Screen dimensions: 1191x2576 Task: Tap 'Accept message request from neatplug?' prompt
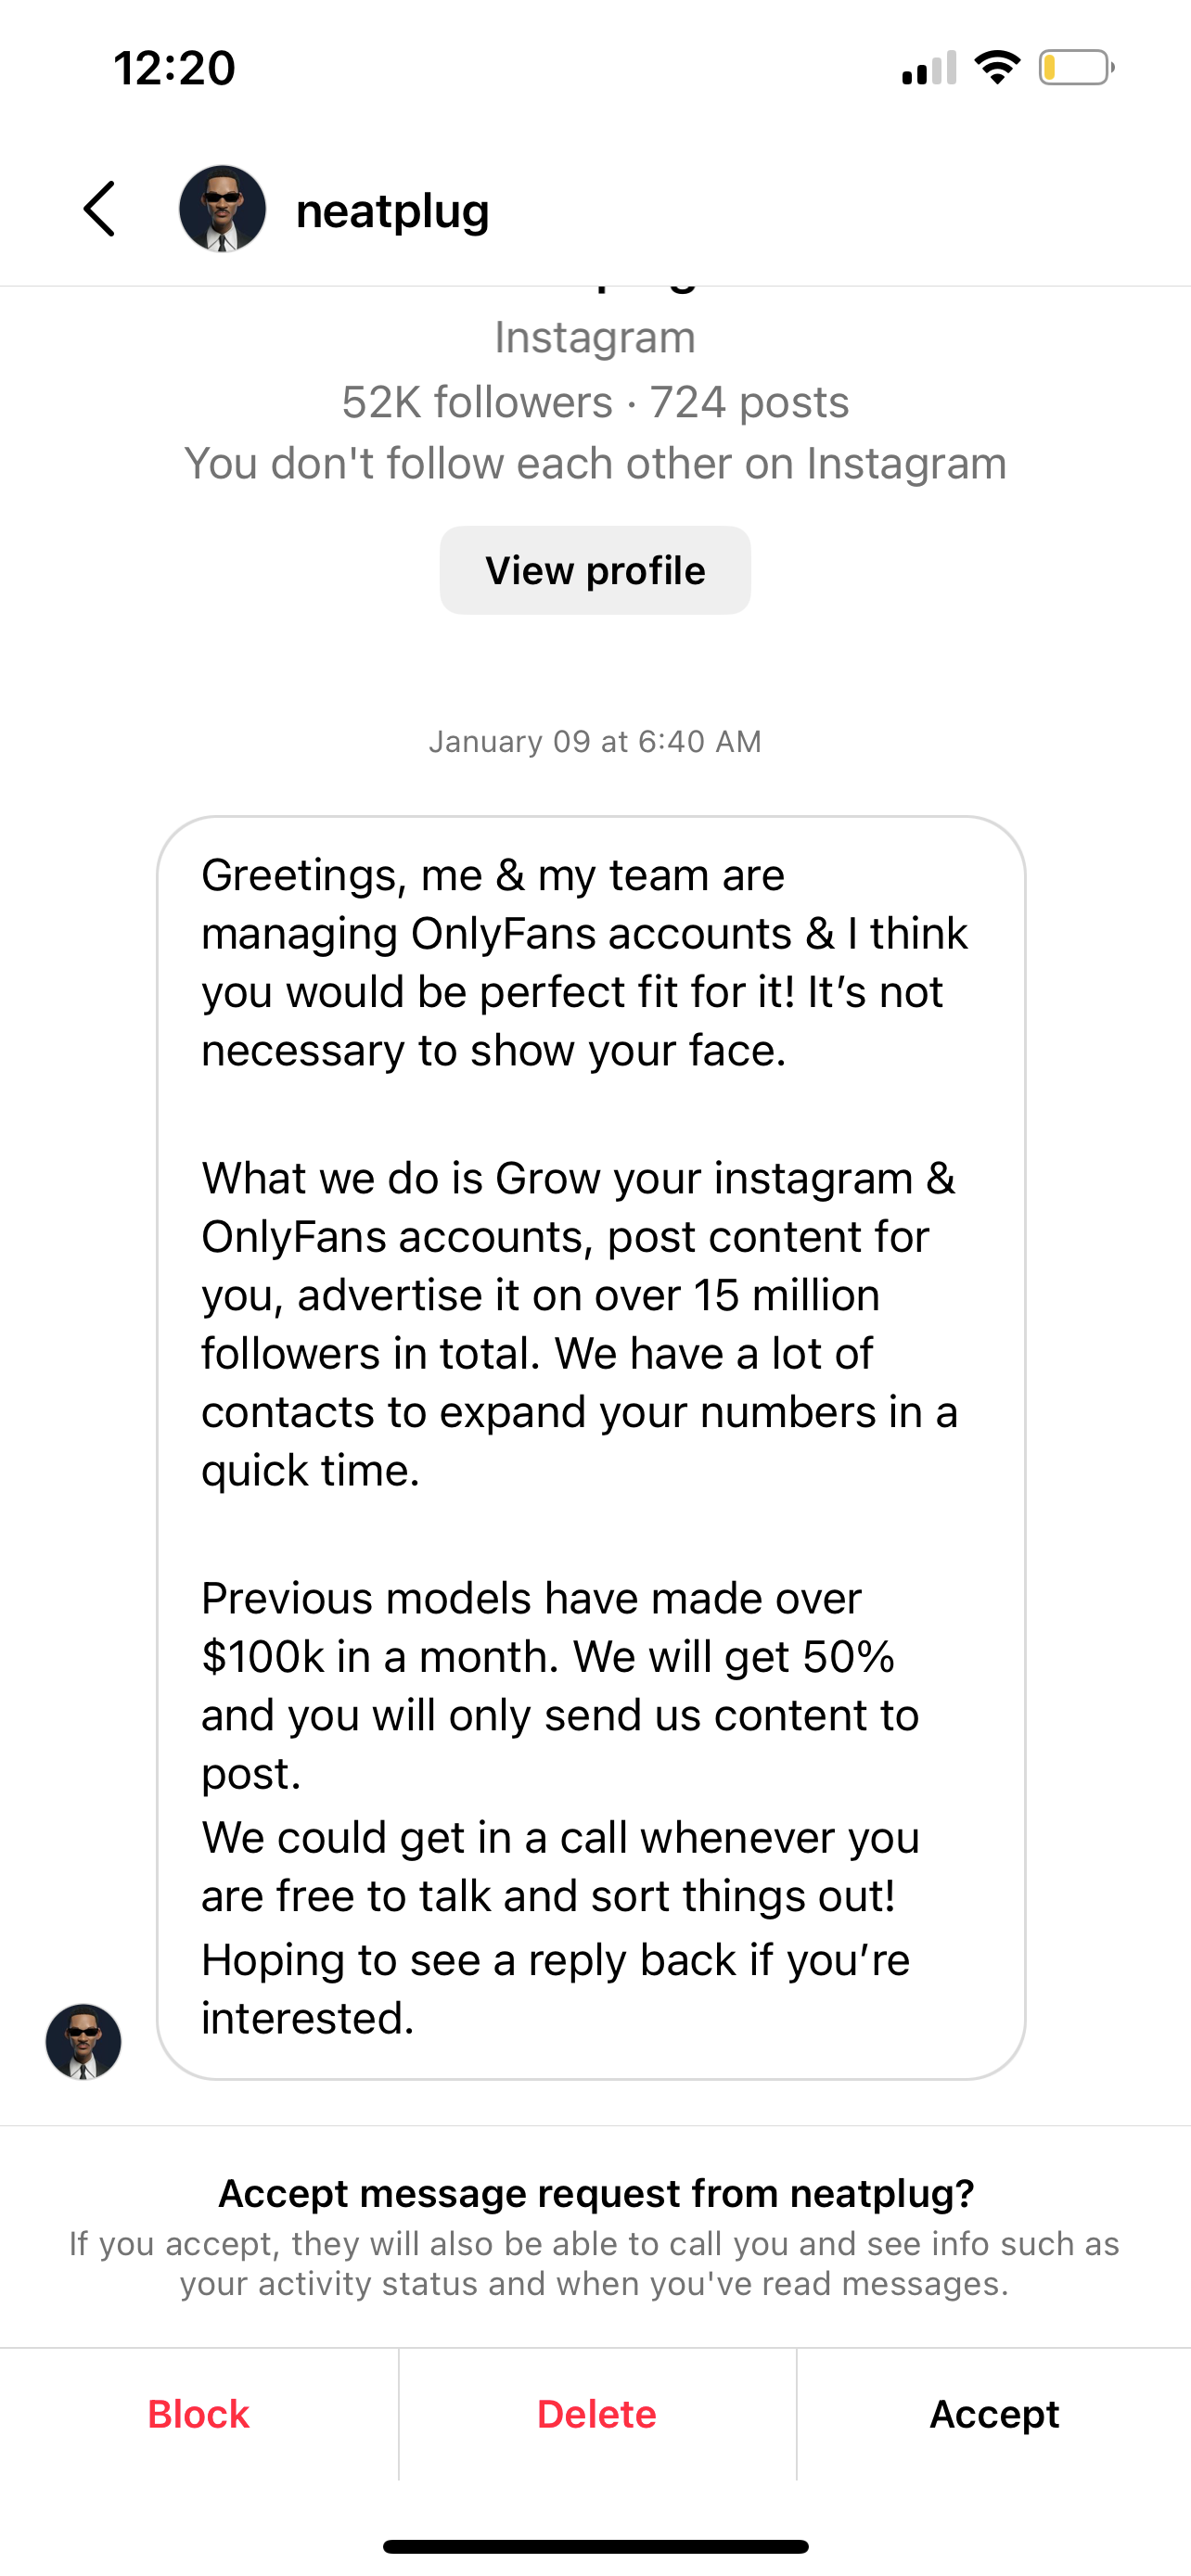[596, 2192]
